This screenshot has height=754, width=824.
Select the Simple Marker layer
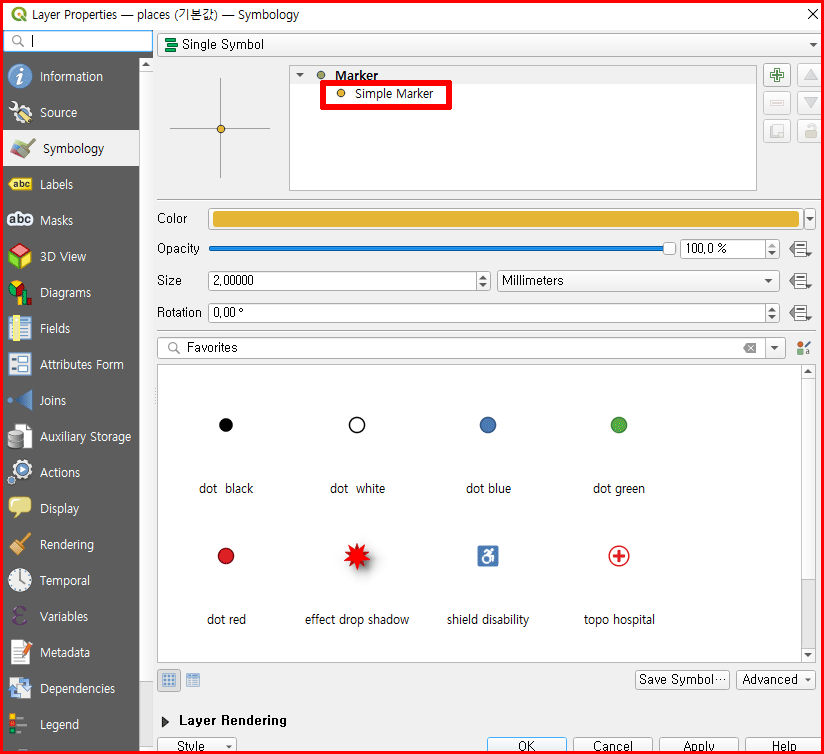tap(394, 94)
